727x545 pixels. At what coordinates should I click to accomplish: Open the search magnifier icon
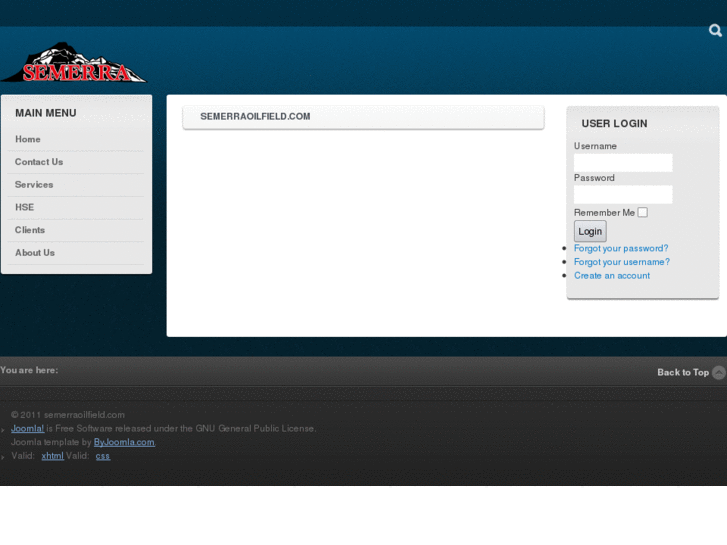point(715,31)
